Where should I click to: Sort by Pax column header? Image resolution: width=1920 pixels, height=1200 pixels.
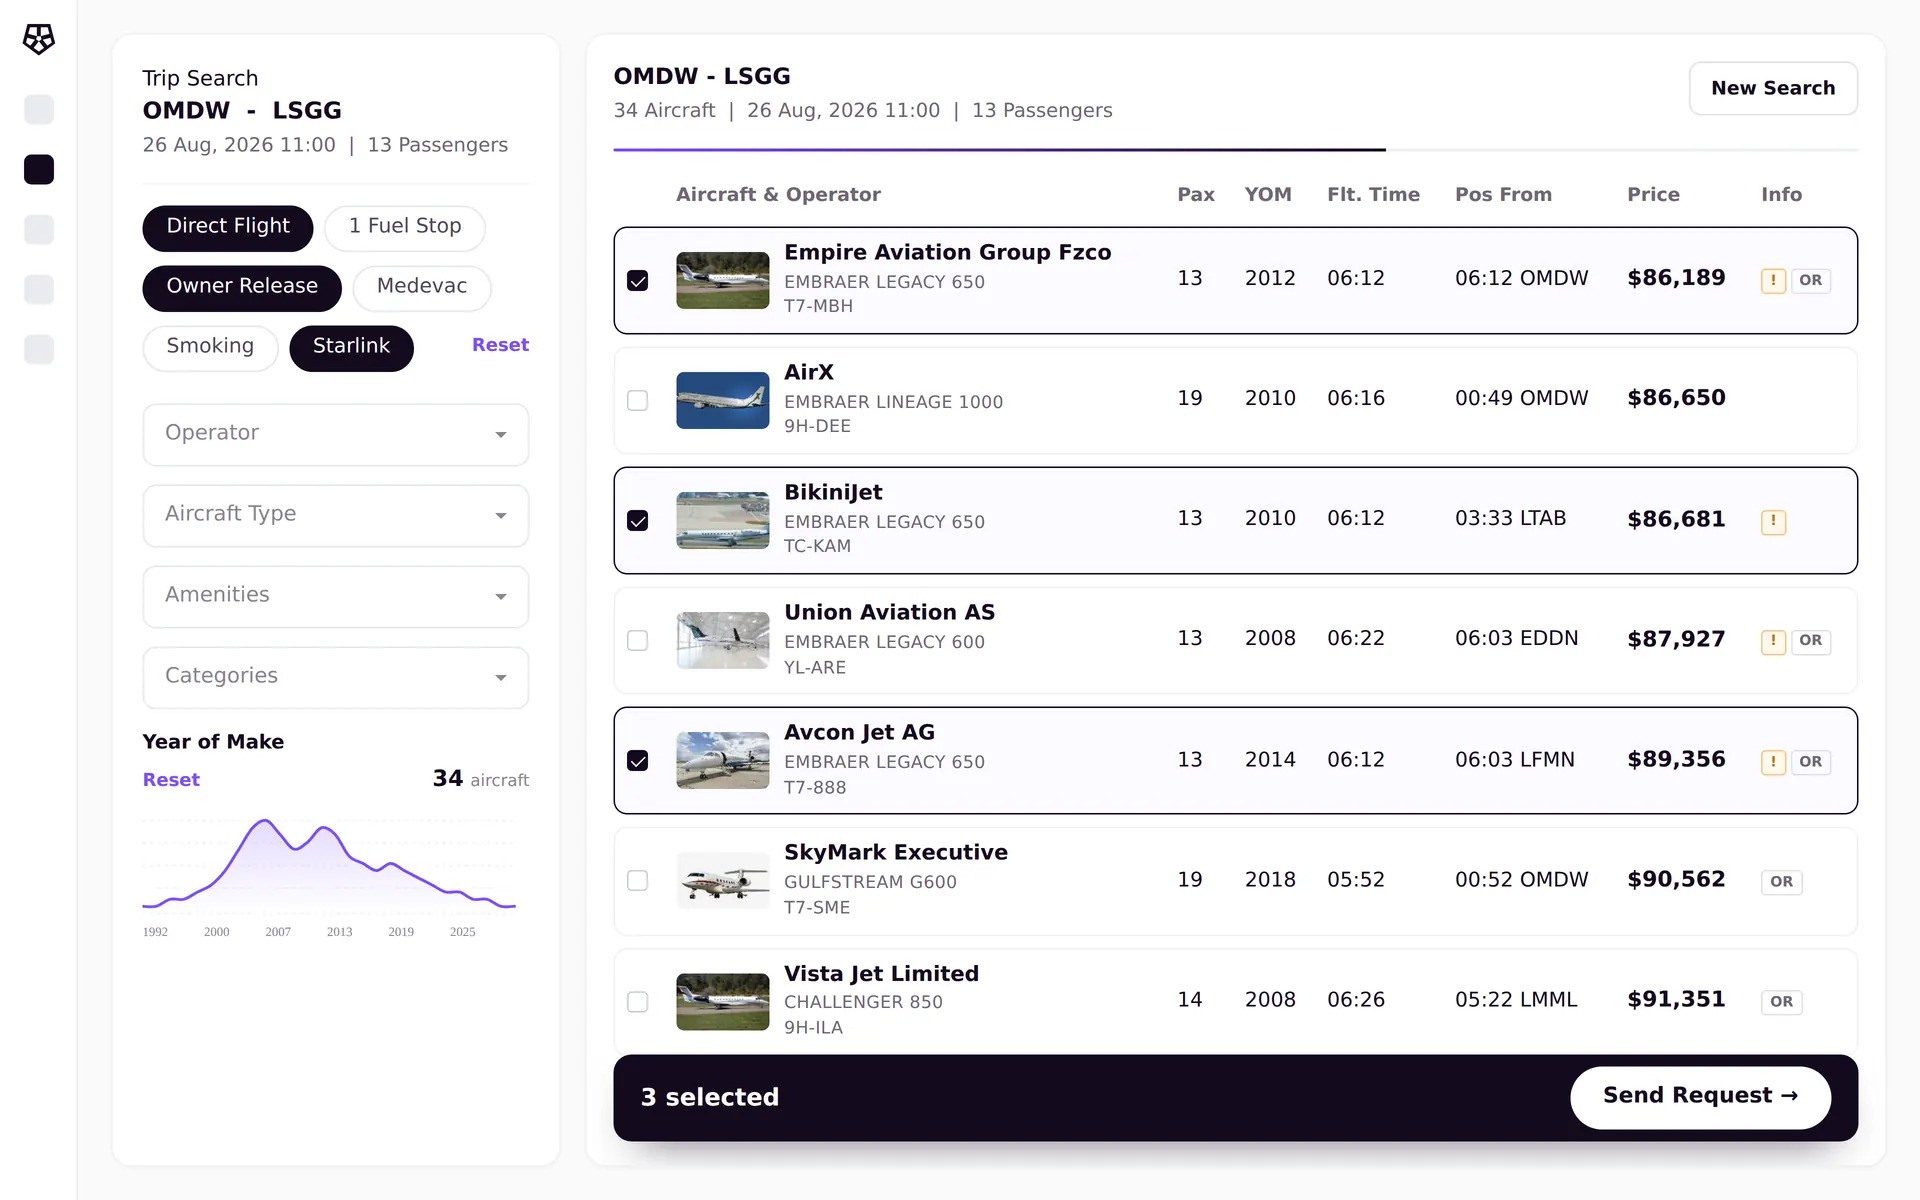[x=1196, y=195]
